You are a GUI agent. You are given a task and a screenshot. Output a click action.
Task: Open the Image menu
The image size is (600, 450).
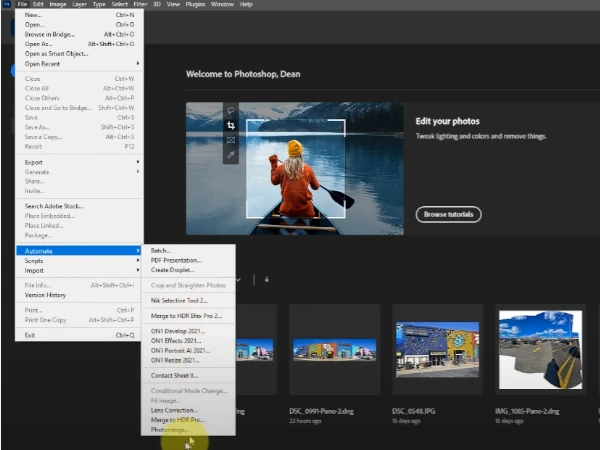(58, 4)
